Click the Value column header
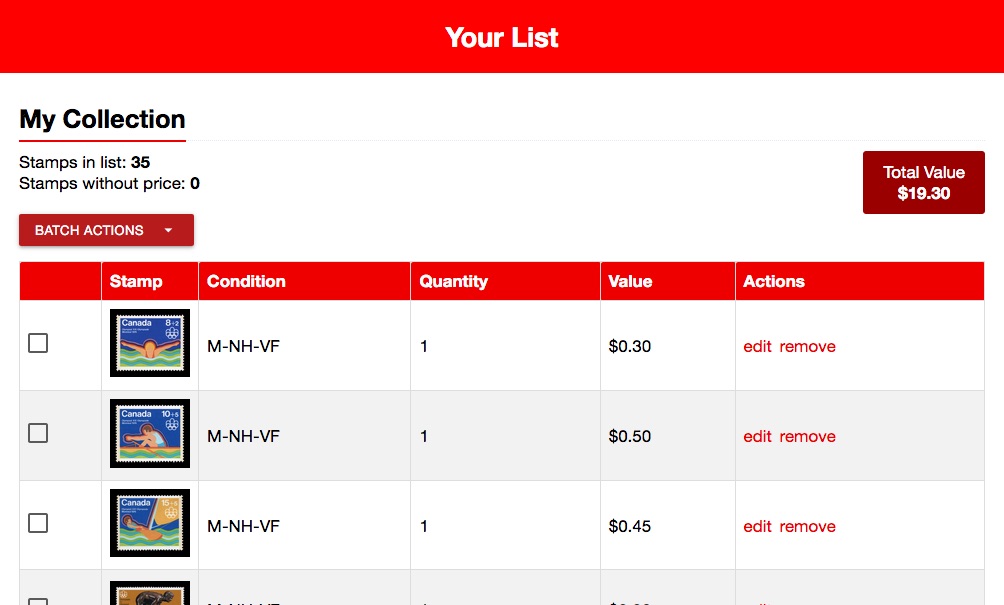 [x=630, y=281]
